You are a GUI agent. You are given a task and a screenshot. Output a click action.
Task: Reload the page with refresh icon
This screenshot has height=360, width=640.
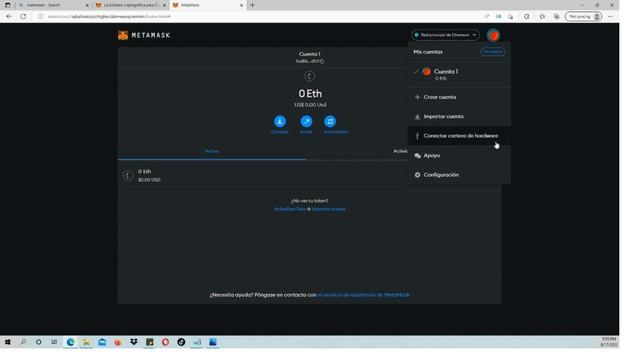click(x=23, y=17)
